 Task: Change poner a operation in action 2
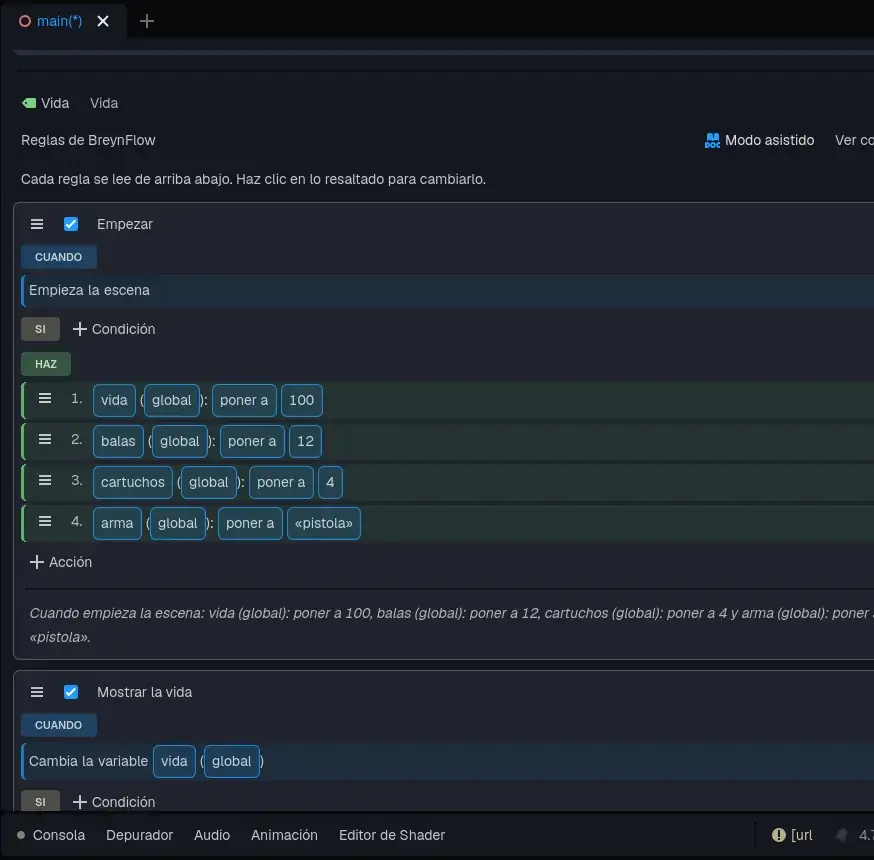point(252,441)
